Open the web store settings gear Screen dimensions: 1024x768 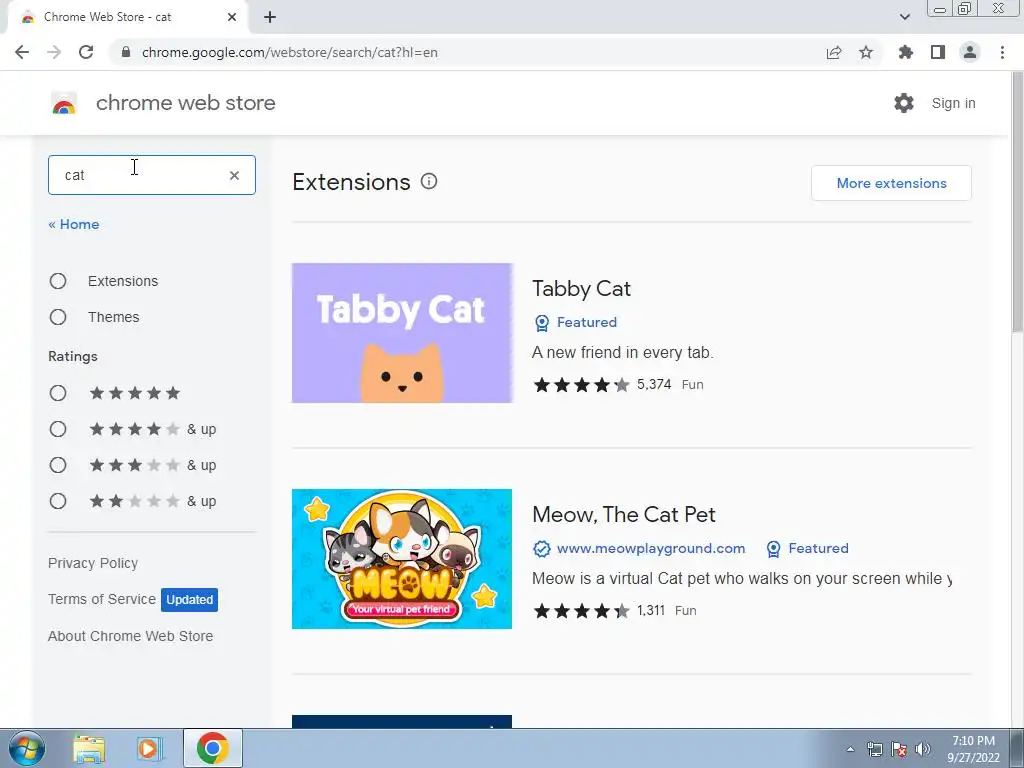click(904, 103)
